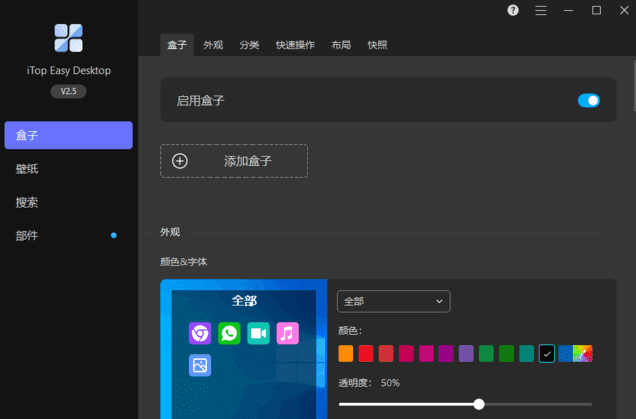Click the vertical scrollbar
This screenshot has height=419, width=636.
(x=634, y=85)
